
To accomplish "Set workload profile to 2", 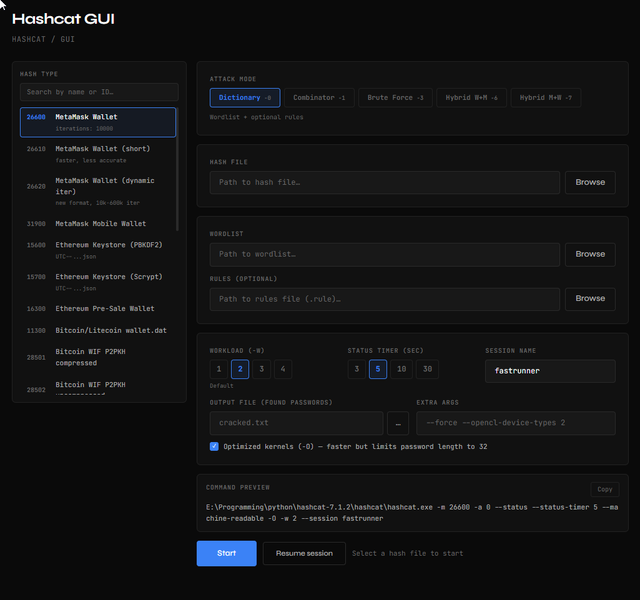I will (x=240, y=369).
